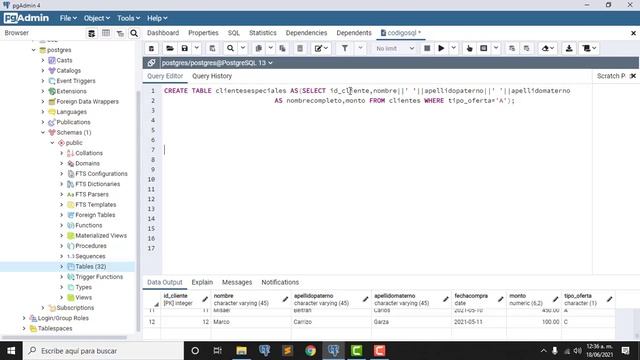The width and height of the screenshot is (640, 360).
Task: Open the Clear eraser dropdown
Action: [x=548, y=49]
